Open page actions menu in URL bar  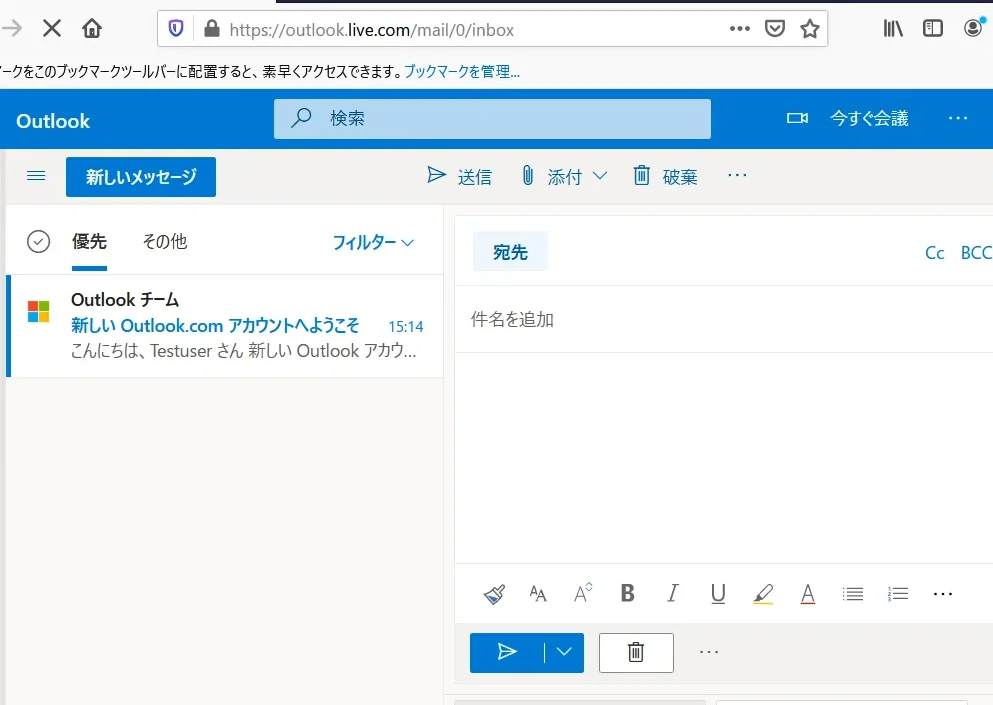point(739,29)
